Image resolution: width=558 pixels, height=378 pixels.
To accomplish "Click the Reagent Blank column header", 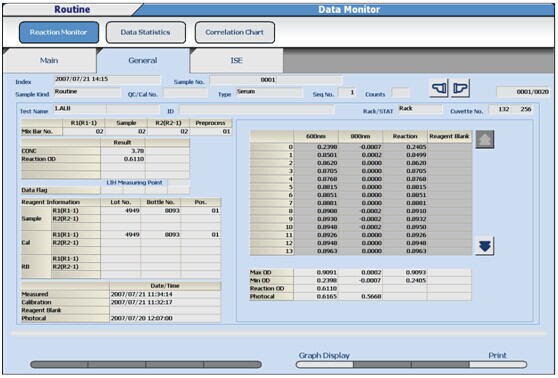I will (x=449, y=136).
